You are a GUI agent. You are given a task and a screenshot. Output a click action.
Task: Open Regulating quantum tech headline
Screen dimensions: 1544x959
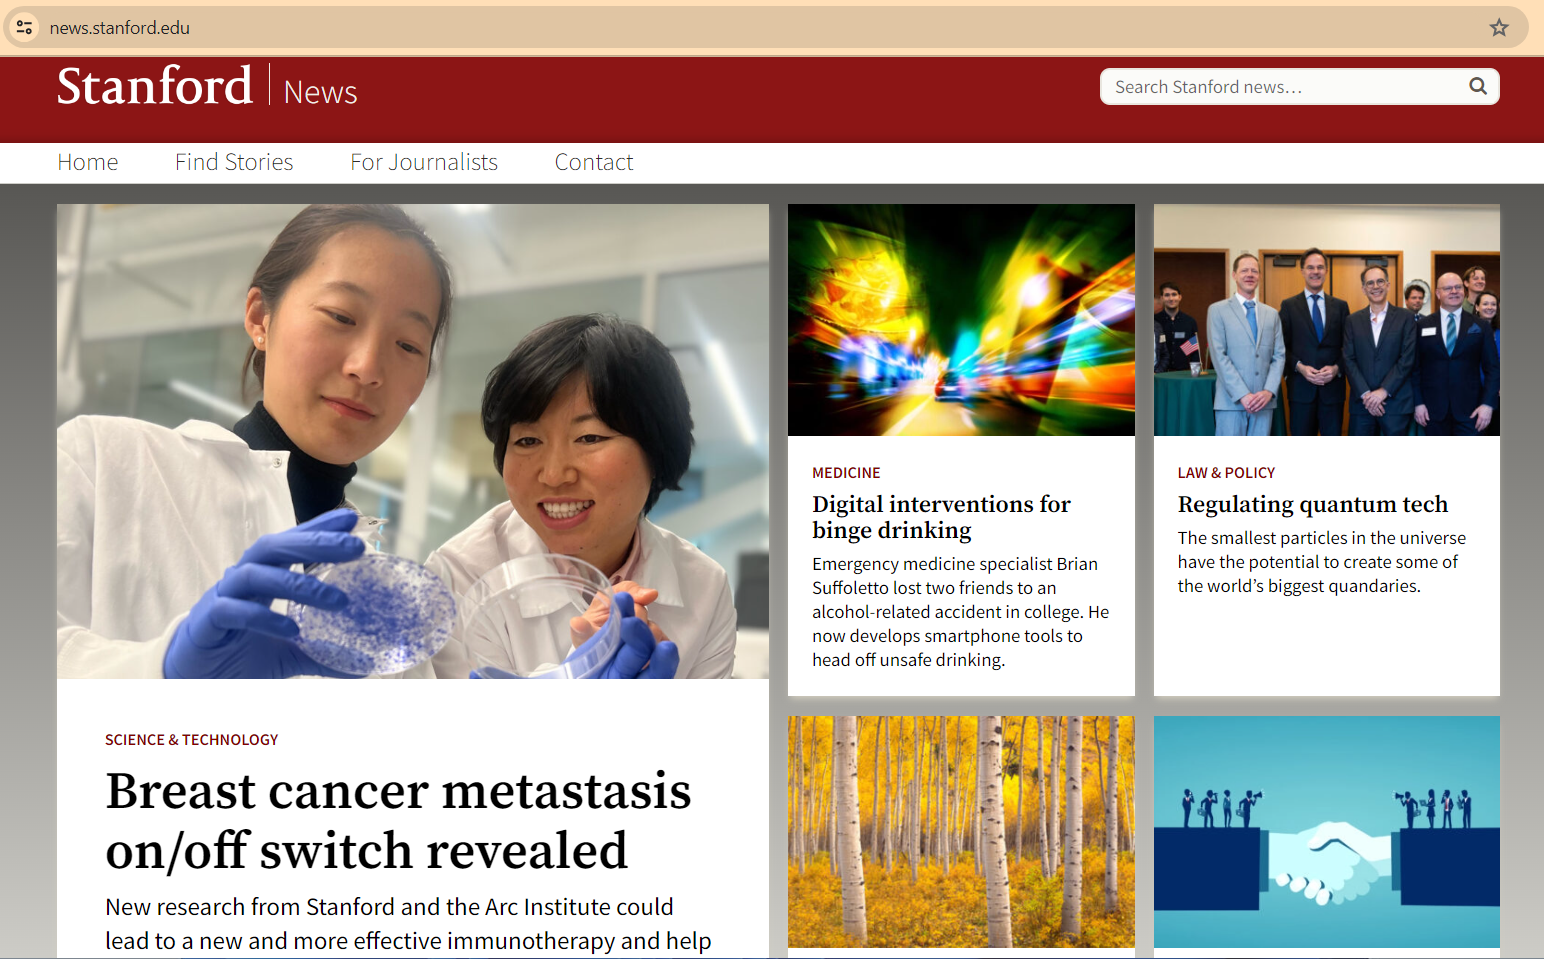click(1313, 504)
